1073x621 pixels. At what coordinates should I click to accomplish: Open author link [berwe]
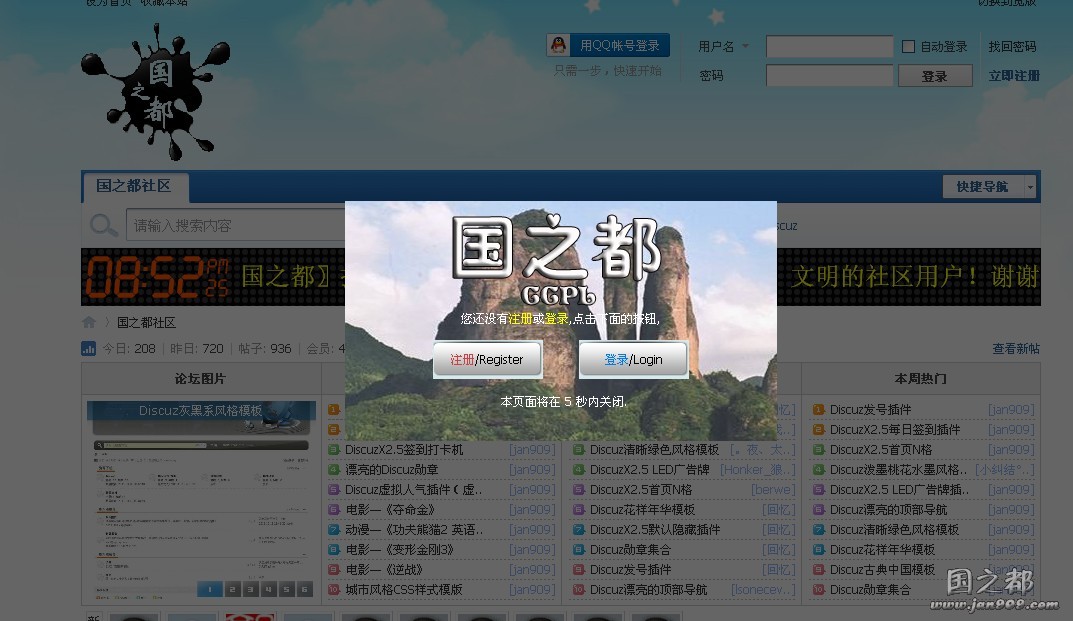pyautogui.click(x=773, y=490)
